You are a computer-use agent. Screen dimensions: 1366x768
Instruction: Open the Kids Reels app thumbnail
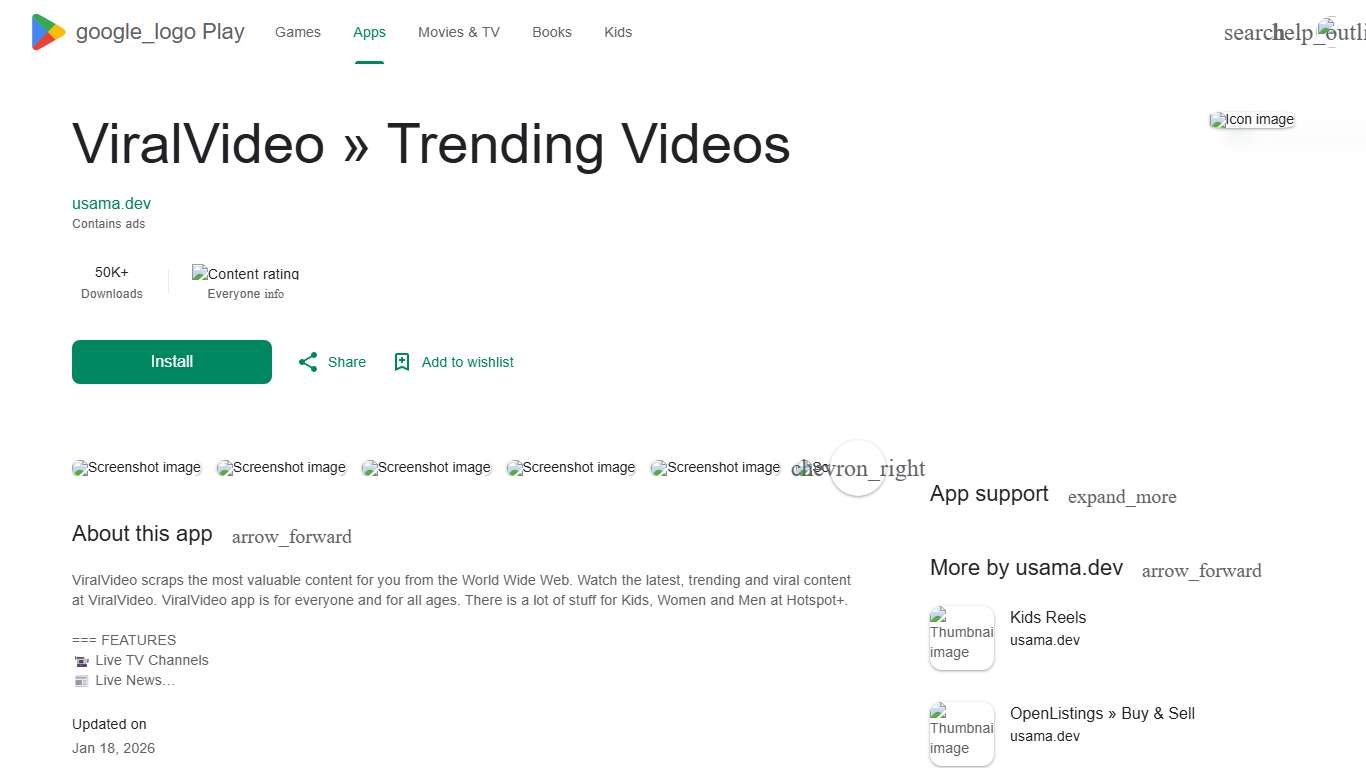(x=961, y=637)
